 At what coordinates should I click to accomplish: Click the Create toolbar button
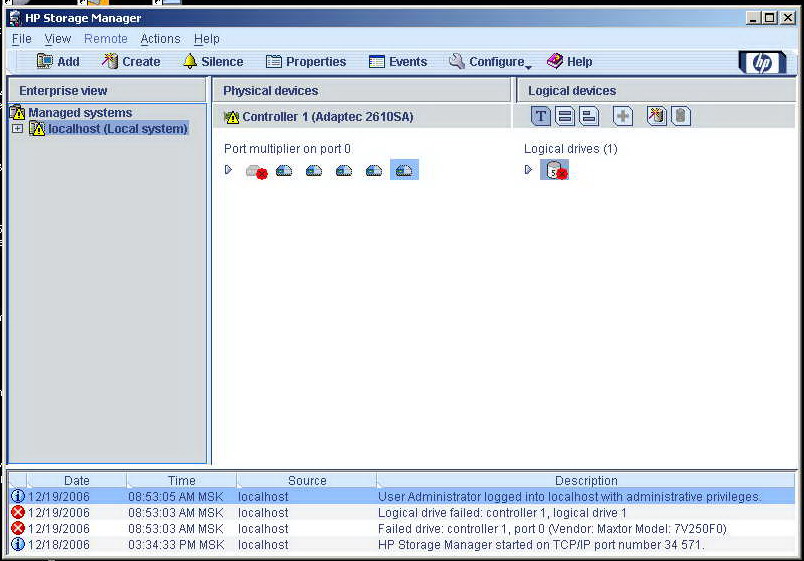[x=130, y=62]
